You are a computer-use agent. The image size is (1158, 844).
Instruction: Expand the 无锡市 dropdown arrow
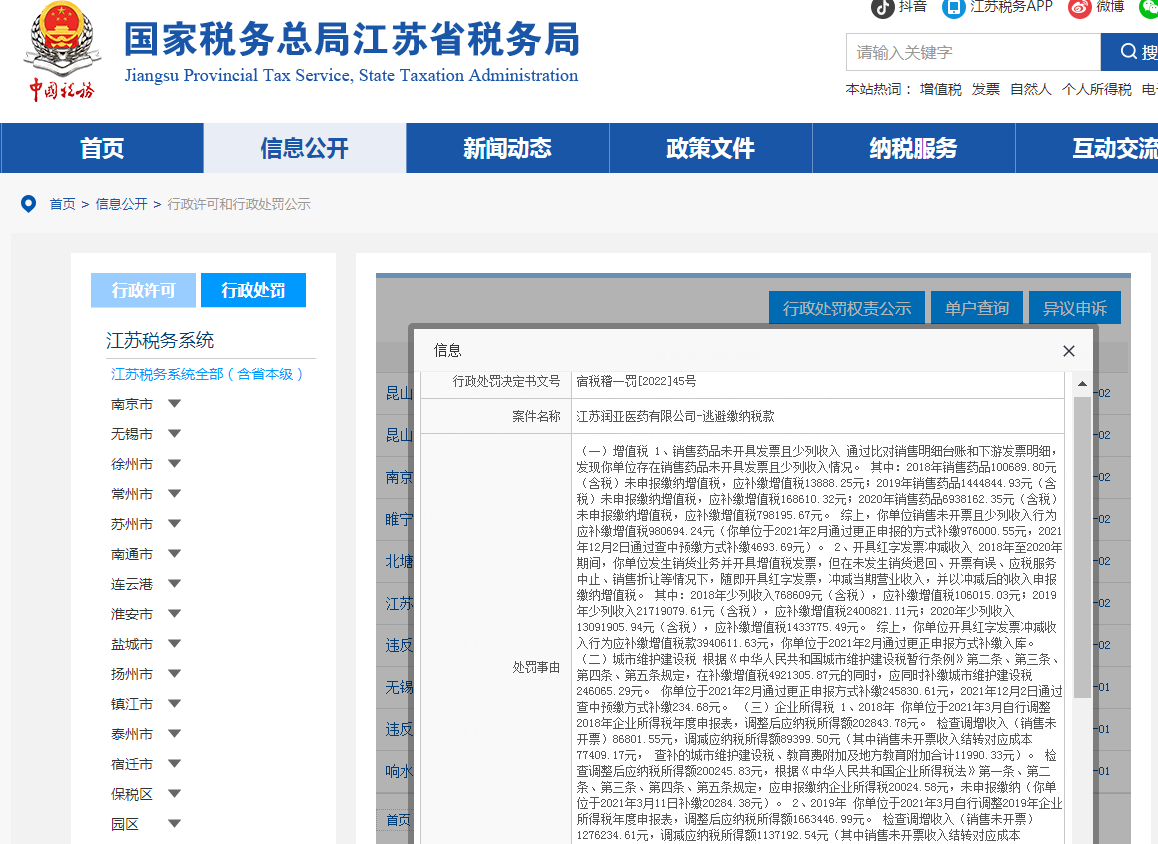tap(174, 433)
